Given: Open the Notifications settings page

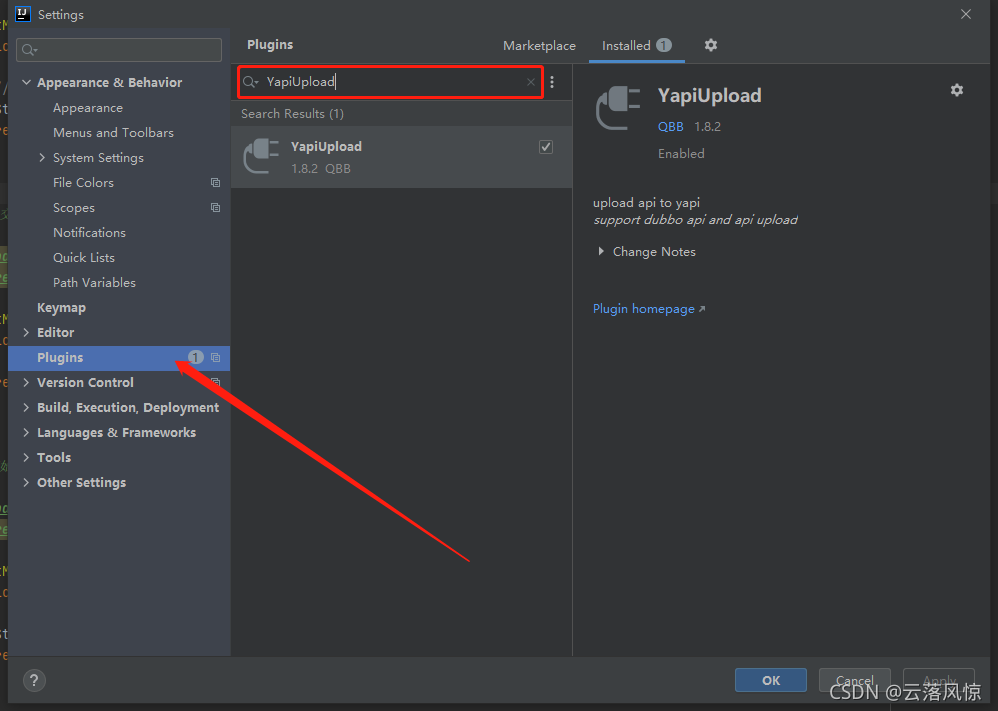Looking at the screenshot, I should pos(89,232).
